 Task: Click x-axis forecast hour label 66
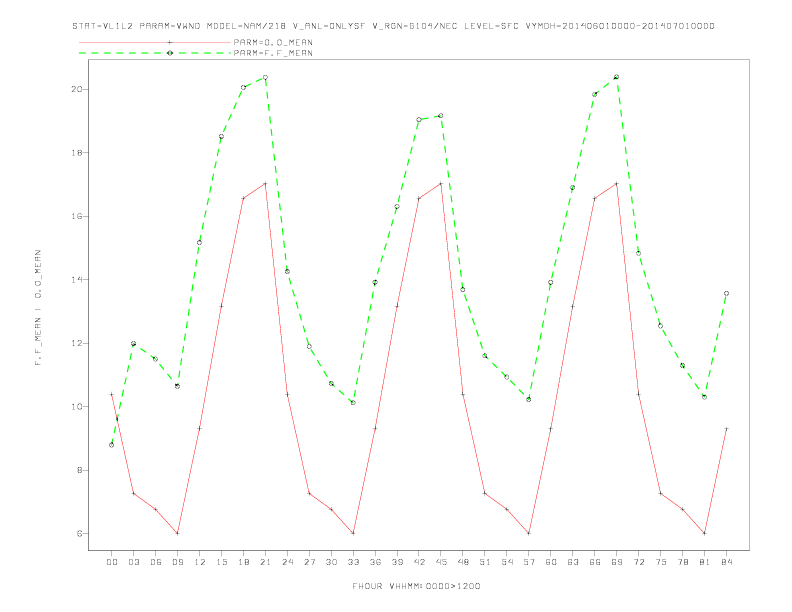tap(595, 562)
